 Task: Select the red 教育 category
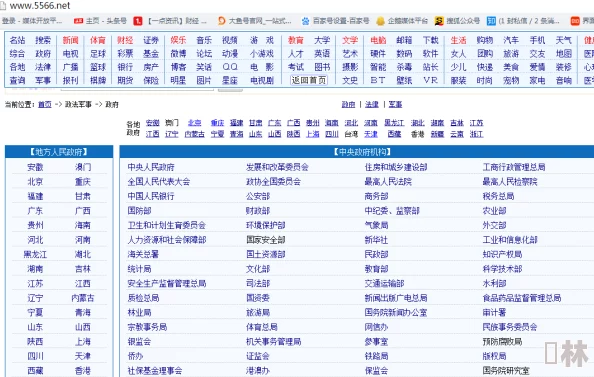(295, 40)
